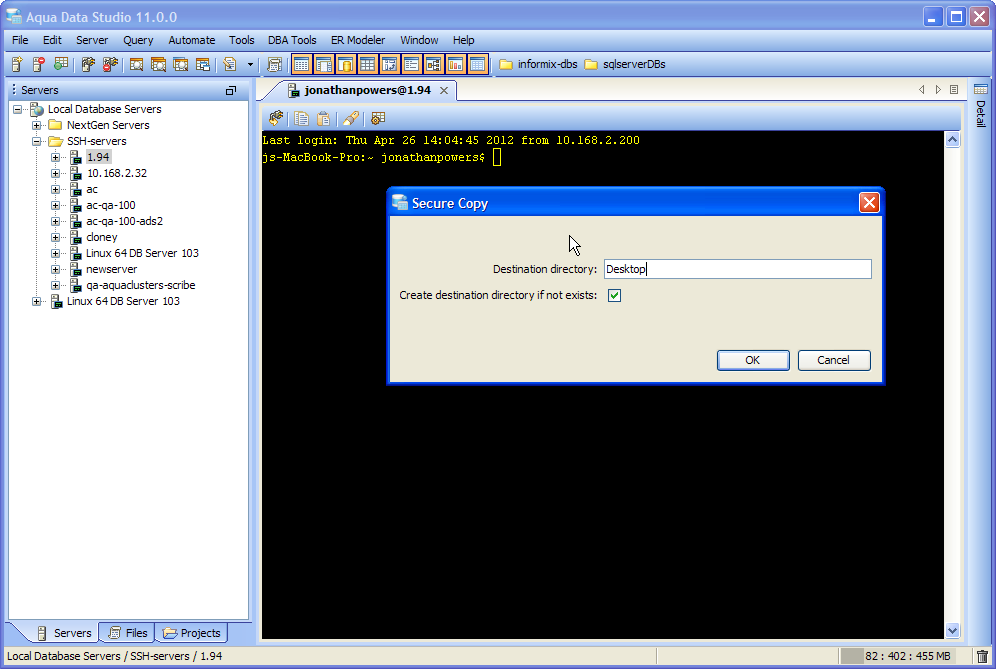Viewport: 996px width, 669px height.
Task: Toggle the grid with arrows view button
Action: [389, 64]
